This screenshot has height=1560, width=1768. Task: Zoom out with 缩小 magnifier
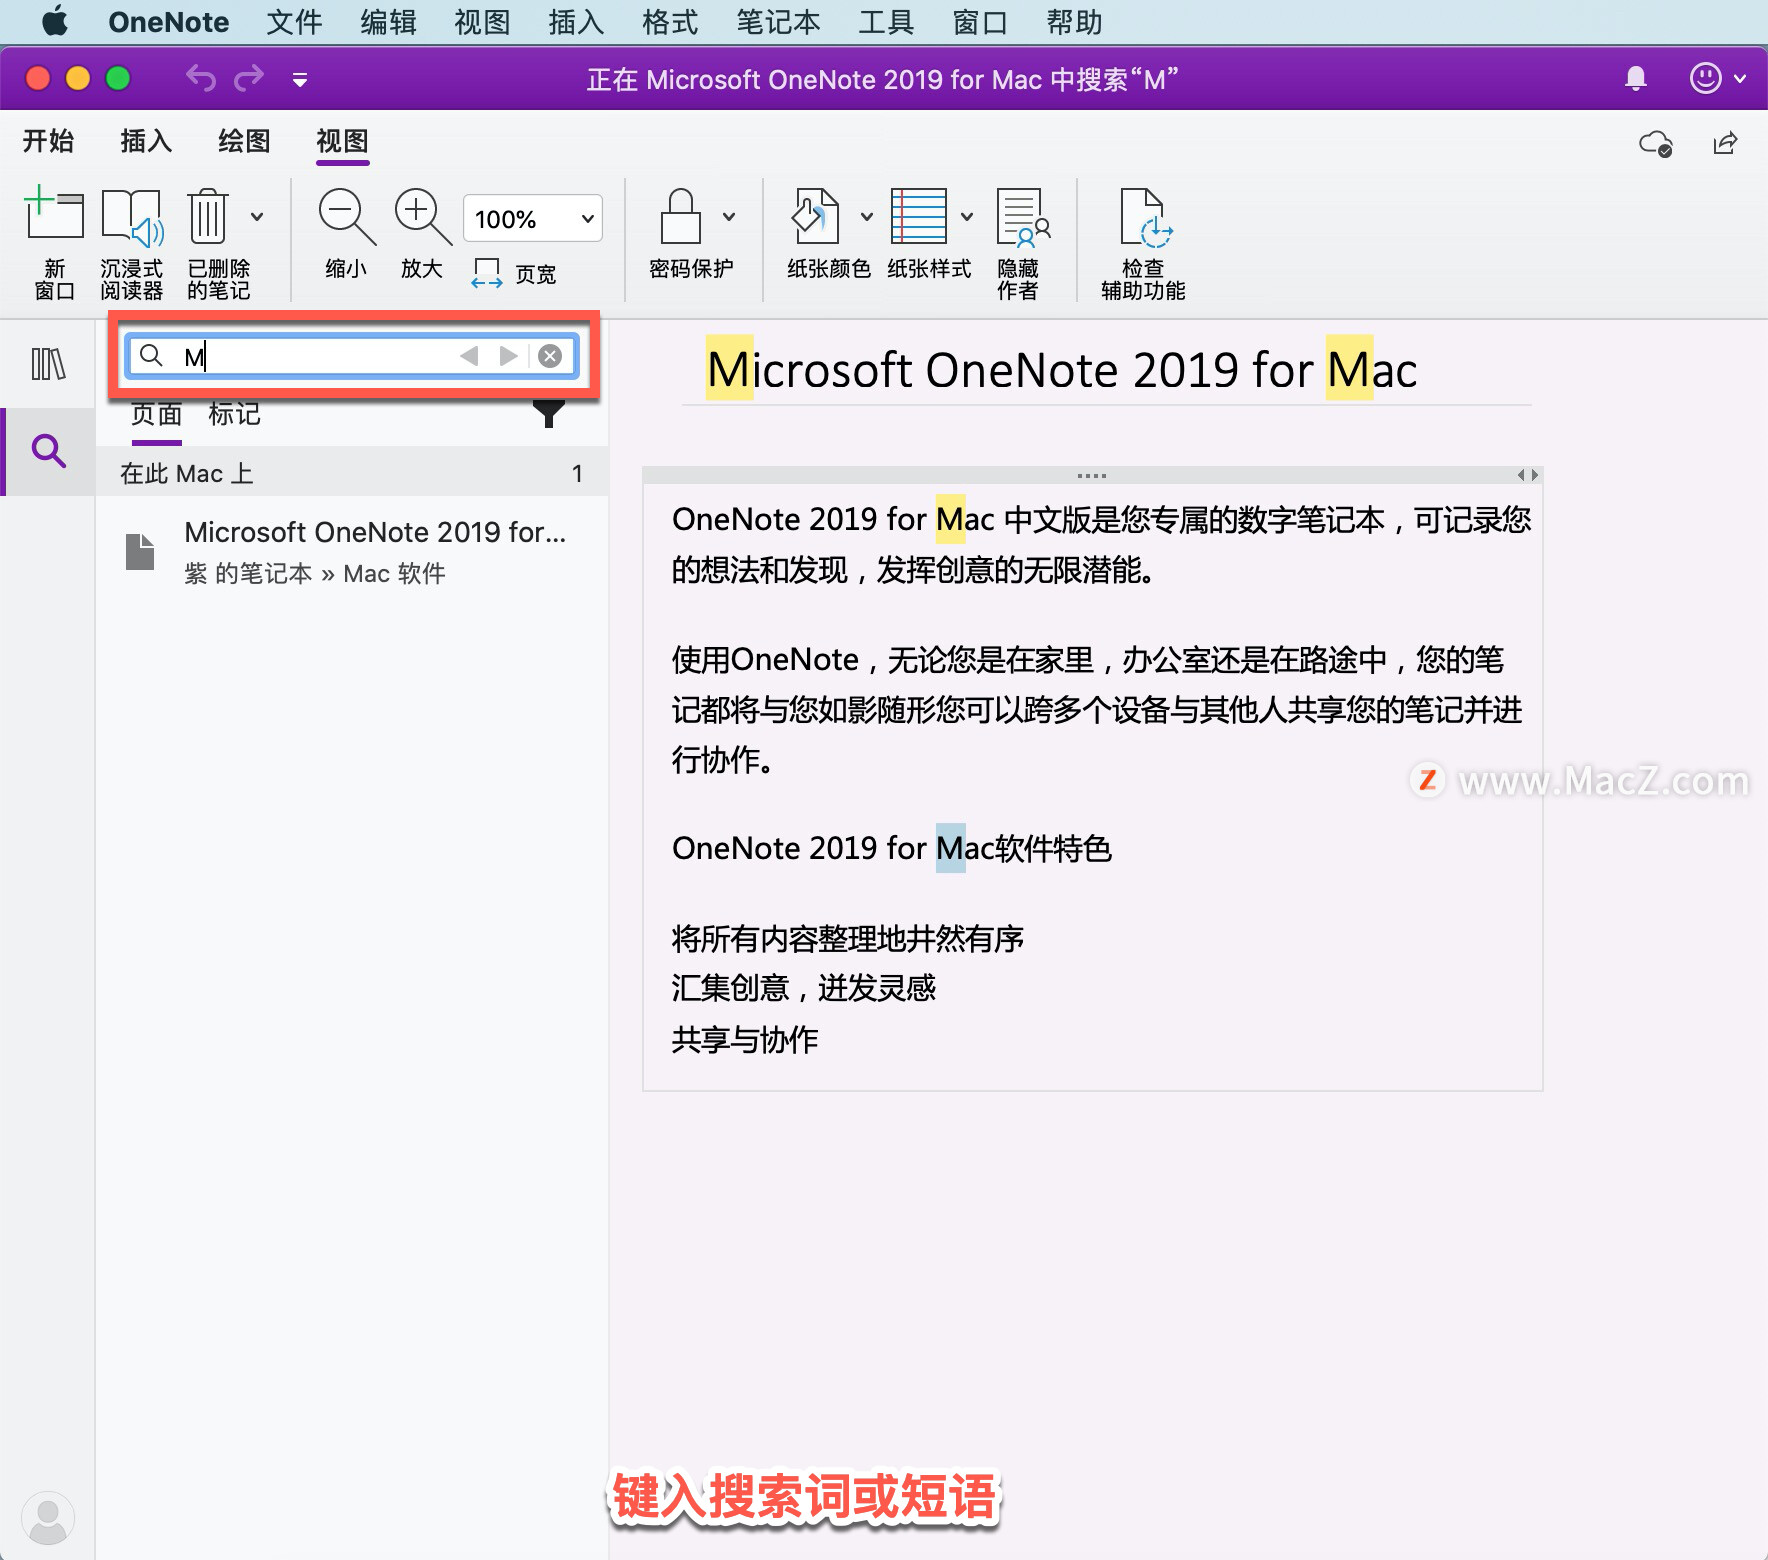click(x=346, y=233)
